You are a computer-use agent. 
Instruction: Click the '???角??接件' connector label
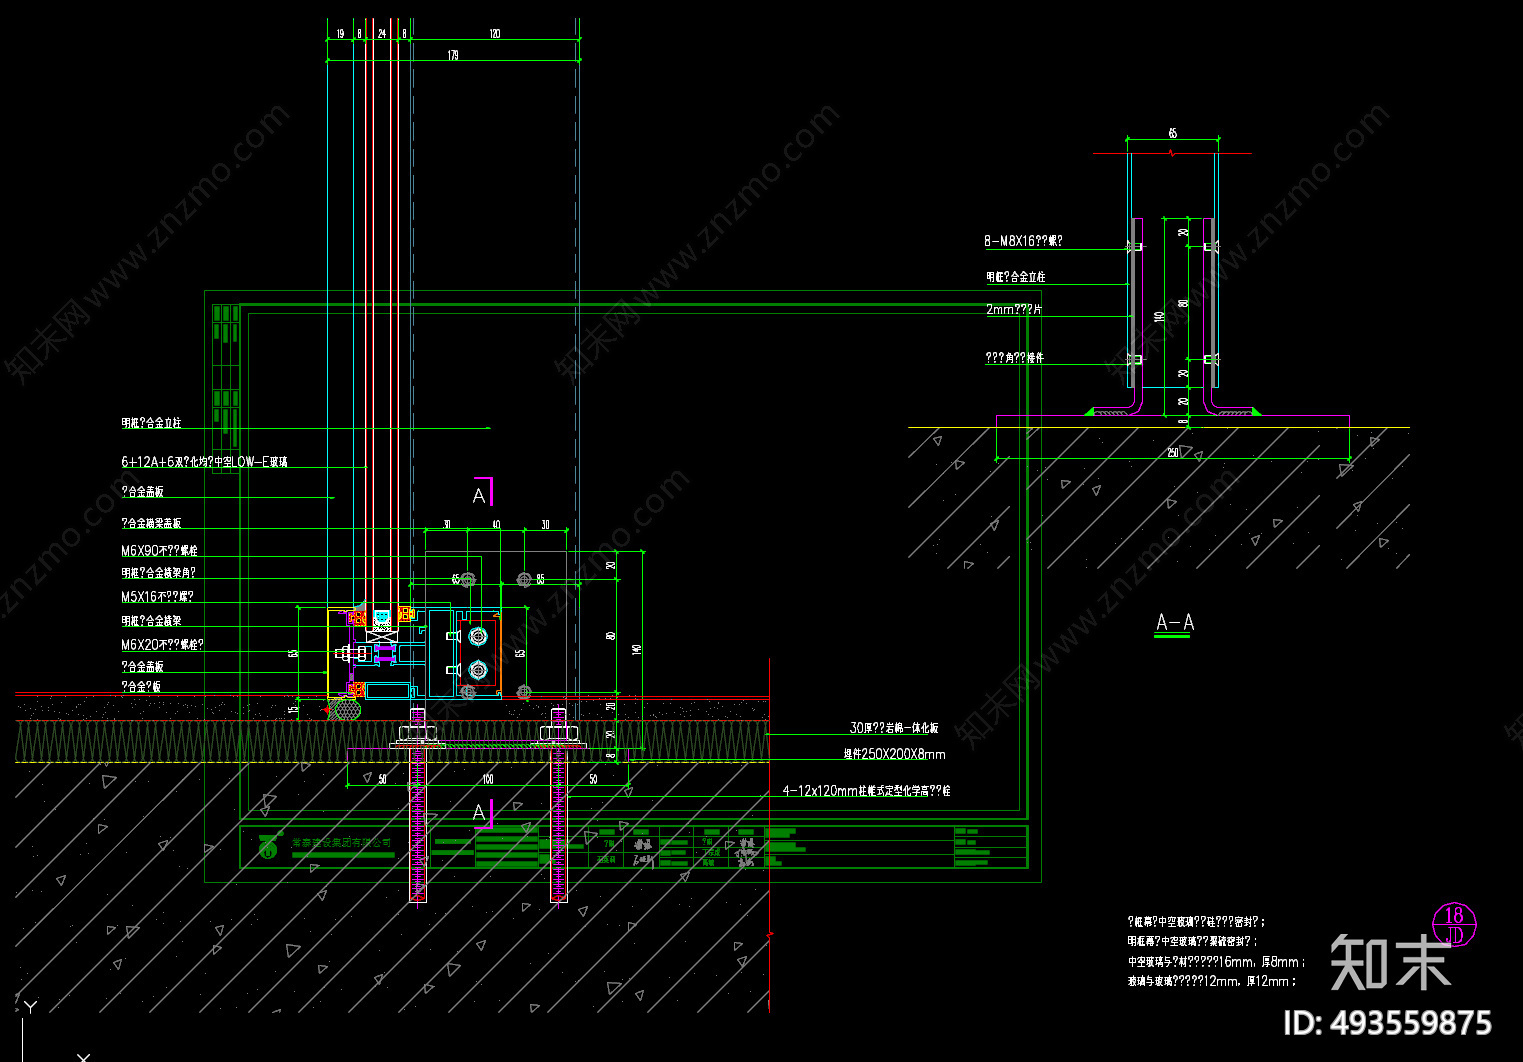coord(1014,358)
